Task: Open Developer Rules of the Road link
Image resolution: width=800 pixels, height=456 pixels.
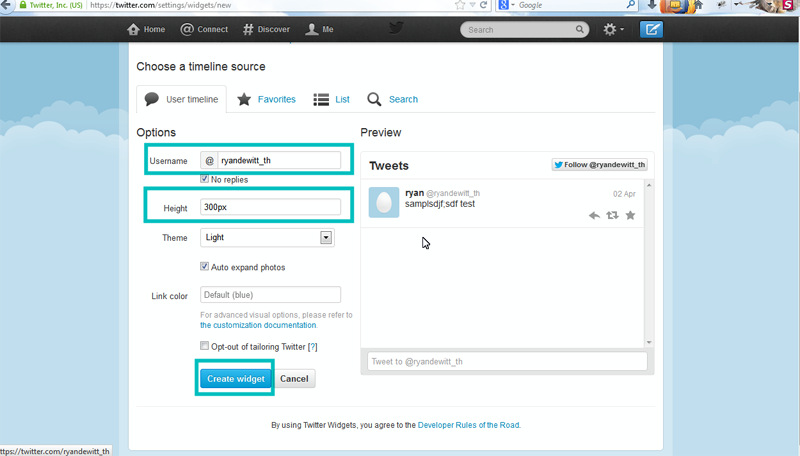Action: (468, 425)
